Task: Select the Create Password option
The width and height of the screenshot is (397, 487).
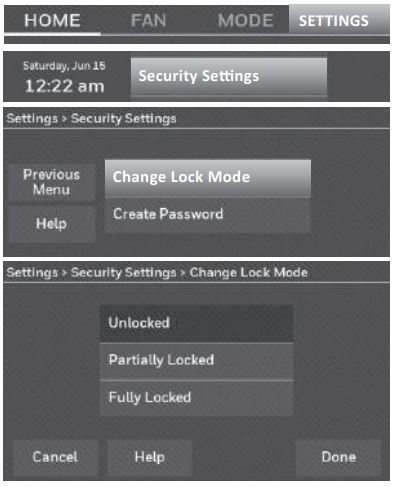Action: click(x=208, y=215)
